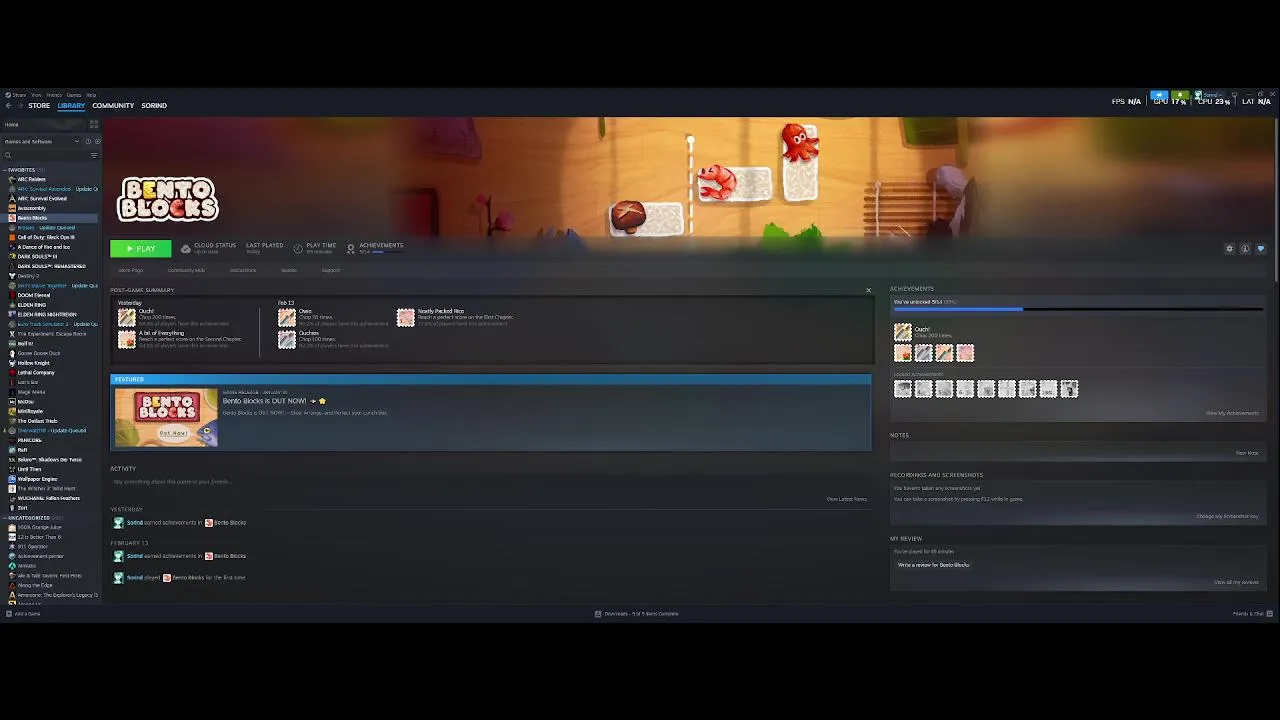Image resolution: width=1280 pixels, height=720 pixels.
Task: Select ARC Raiders in the sidebar
Action: (x=31, y=179)
